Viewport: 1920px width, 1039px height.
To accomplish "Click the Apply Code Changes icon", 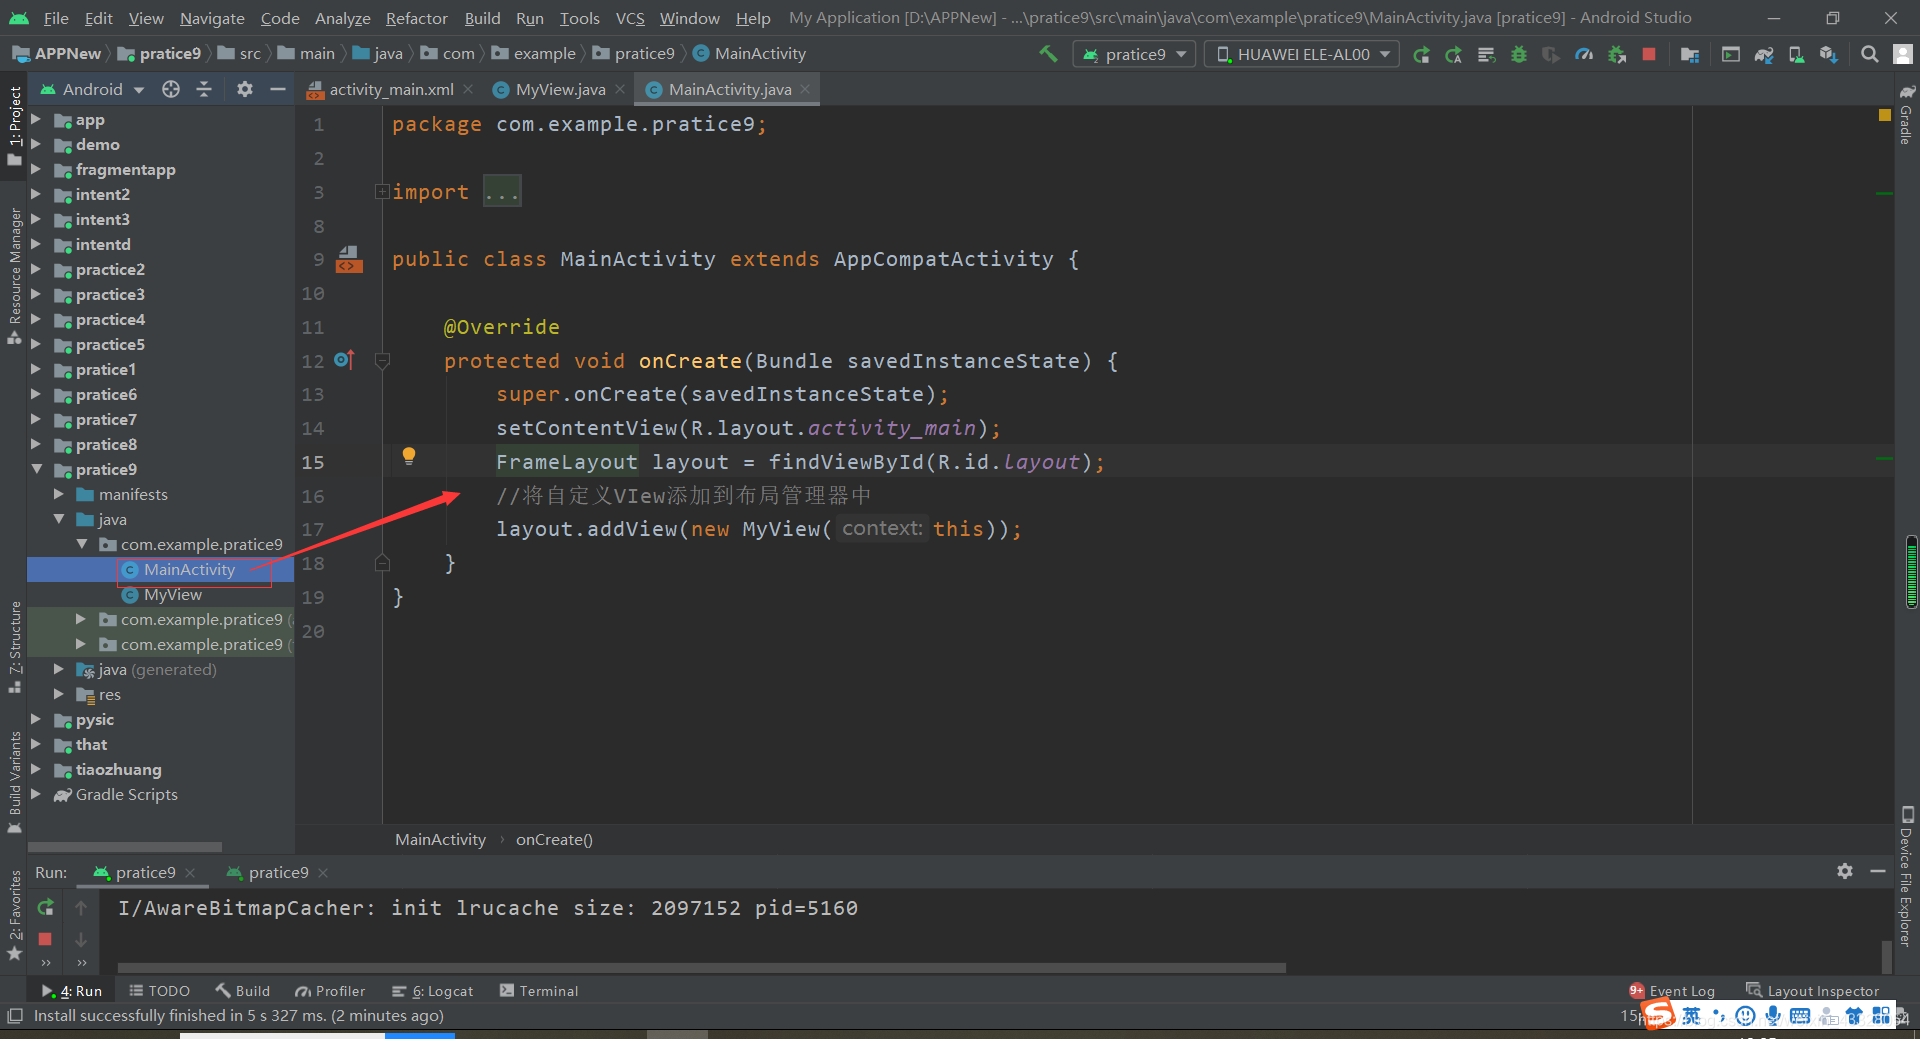I will point(1486,54).
